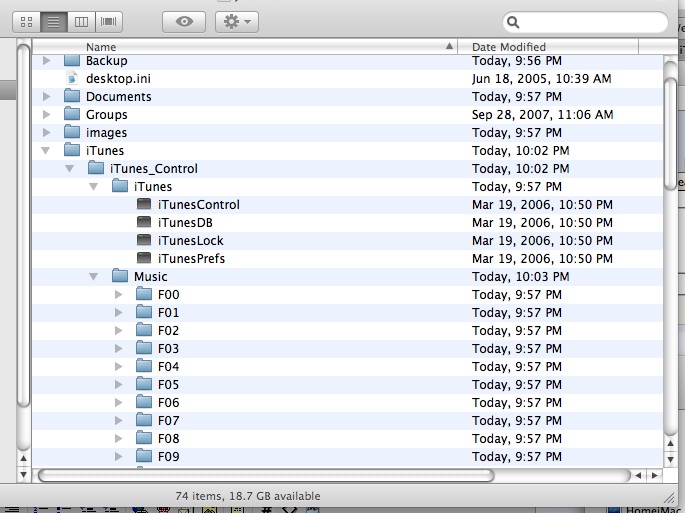Click the search field
This screenshot has height=513, width=685.
(x=585, y=22)
